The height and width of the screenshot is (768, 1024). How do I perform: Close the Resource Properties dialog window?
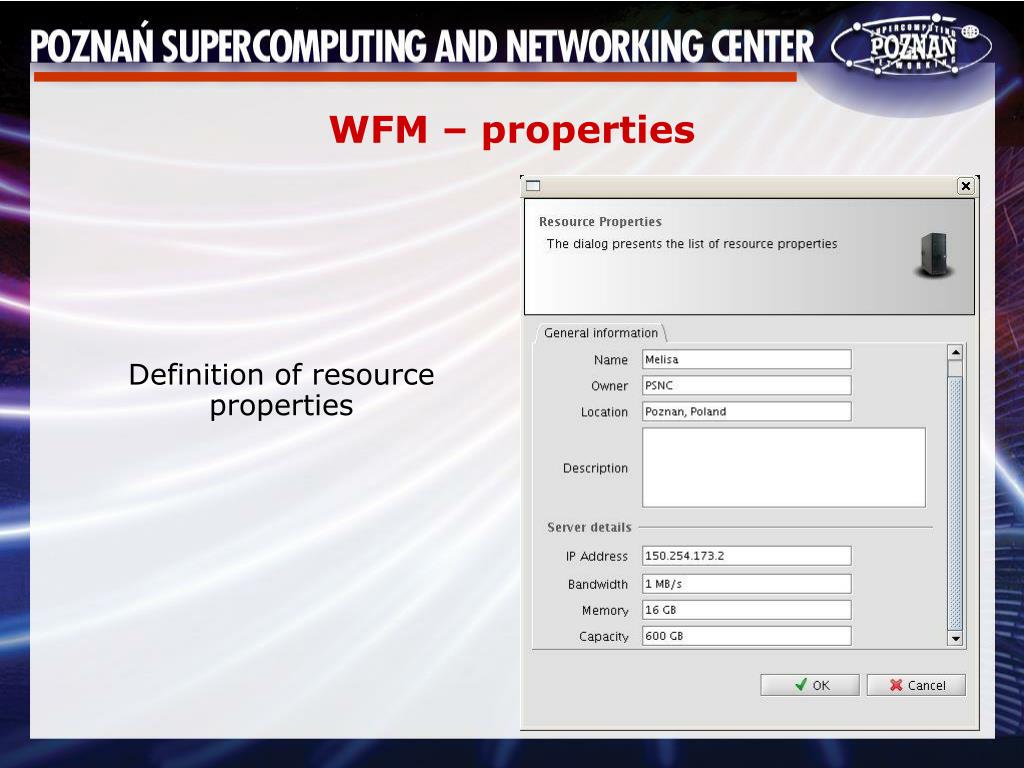[965, 186]
